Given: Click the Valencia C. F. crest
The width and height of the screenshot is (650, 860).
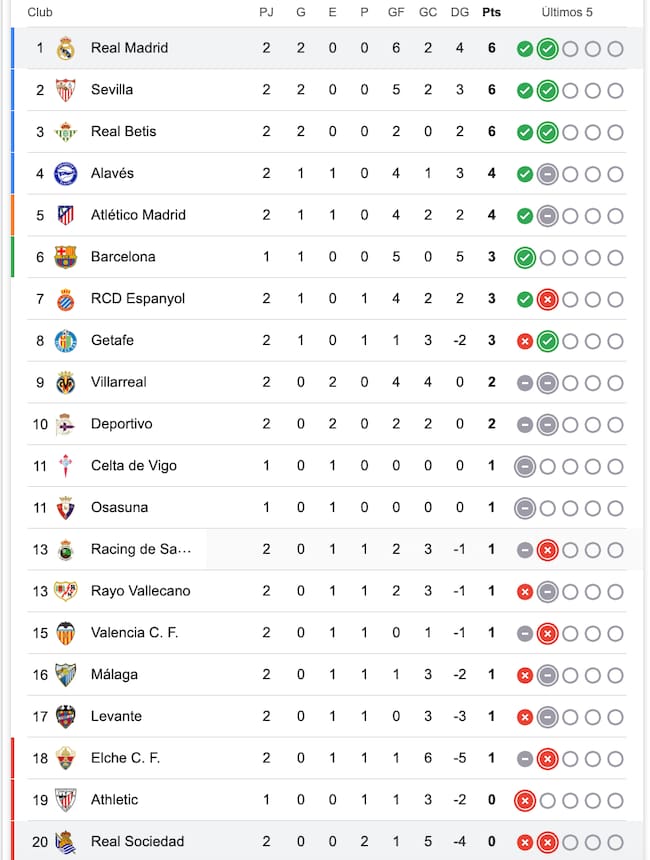Looking at the screenshot, I should pyautogui.click(x=65, y=633).
